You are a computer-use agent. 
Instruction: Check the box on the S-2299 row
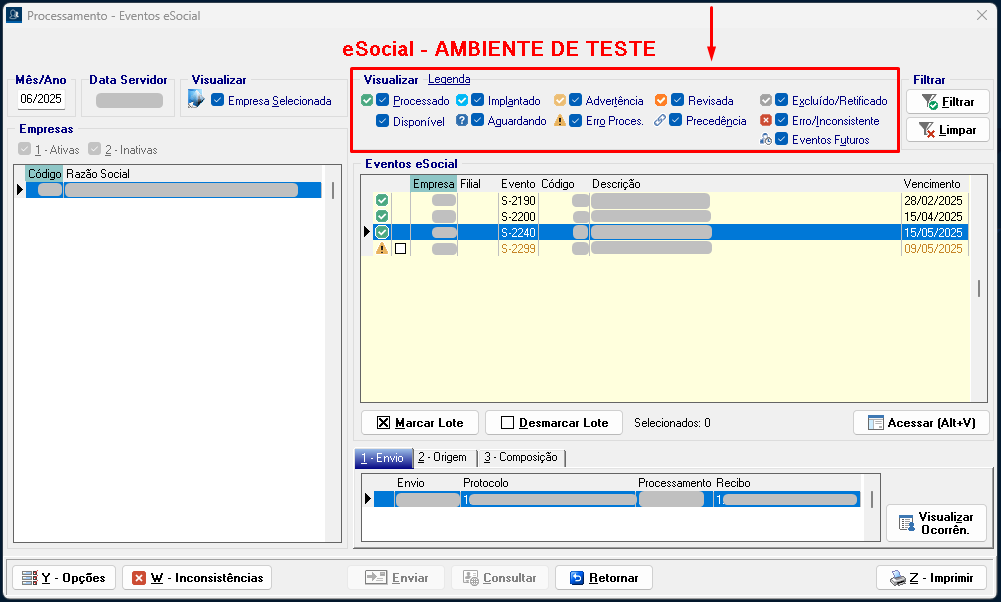tap(401, 249)
